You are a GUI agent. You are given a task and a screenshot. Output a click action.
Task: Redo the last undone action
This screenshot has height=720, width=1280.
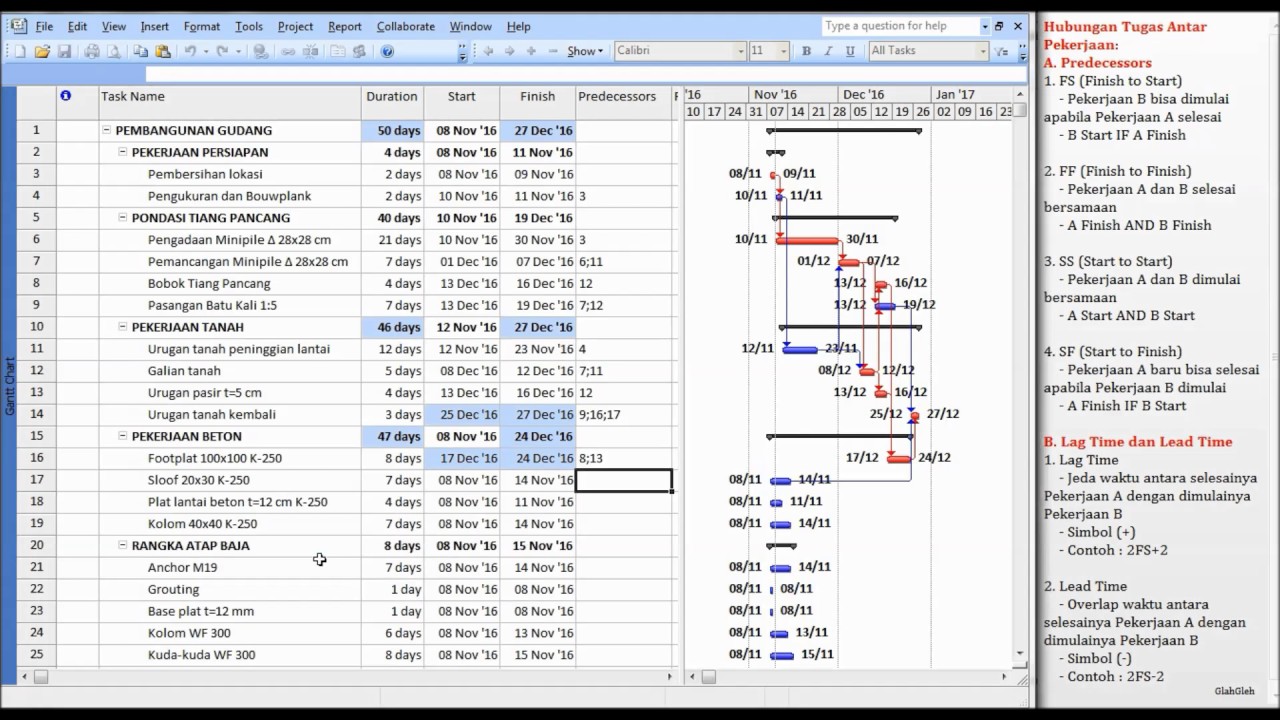coord(222,51)
